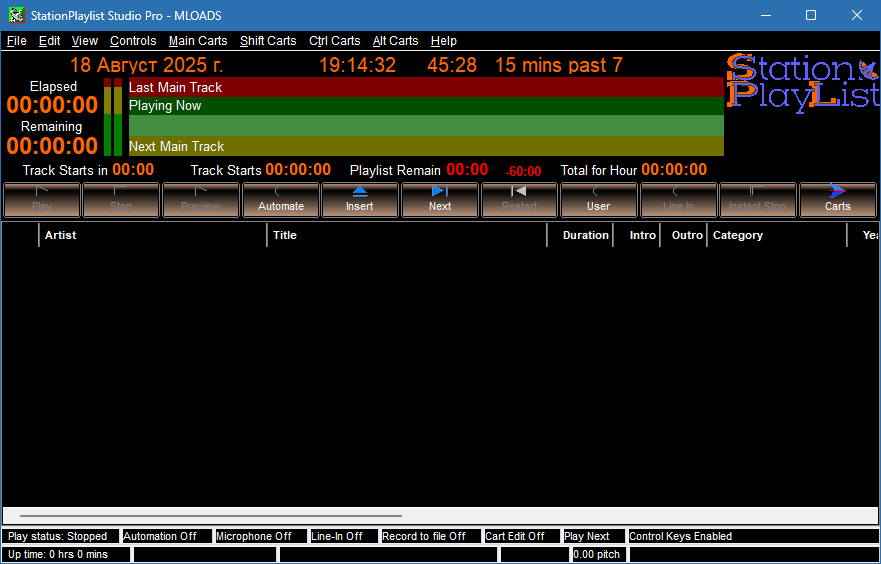Open the Ctrl Carts menu

point(334,41)
